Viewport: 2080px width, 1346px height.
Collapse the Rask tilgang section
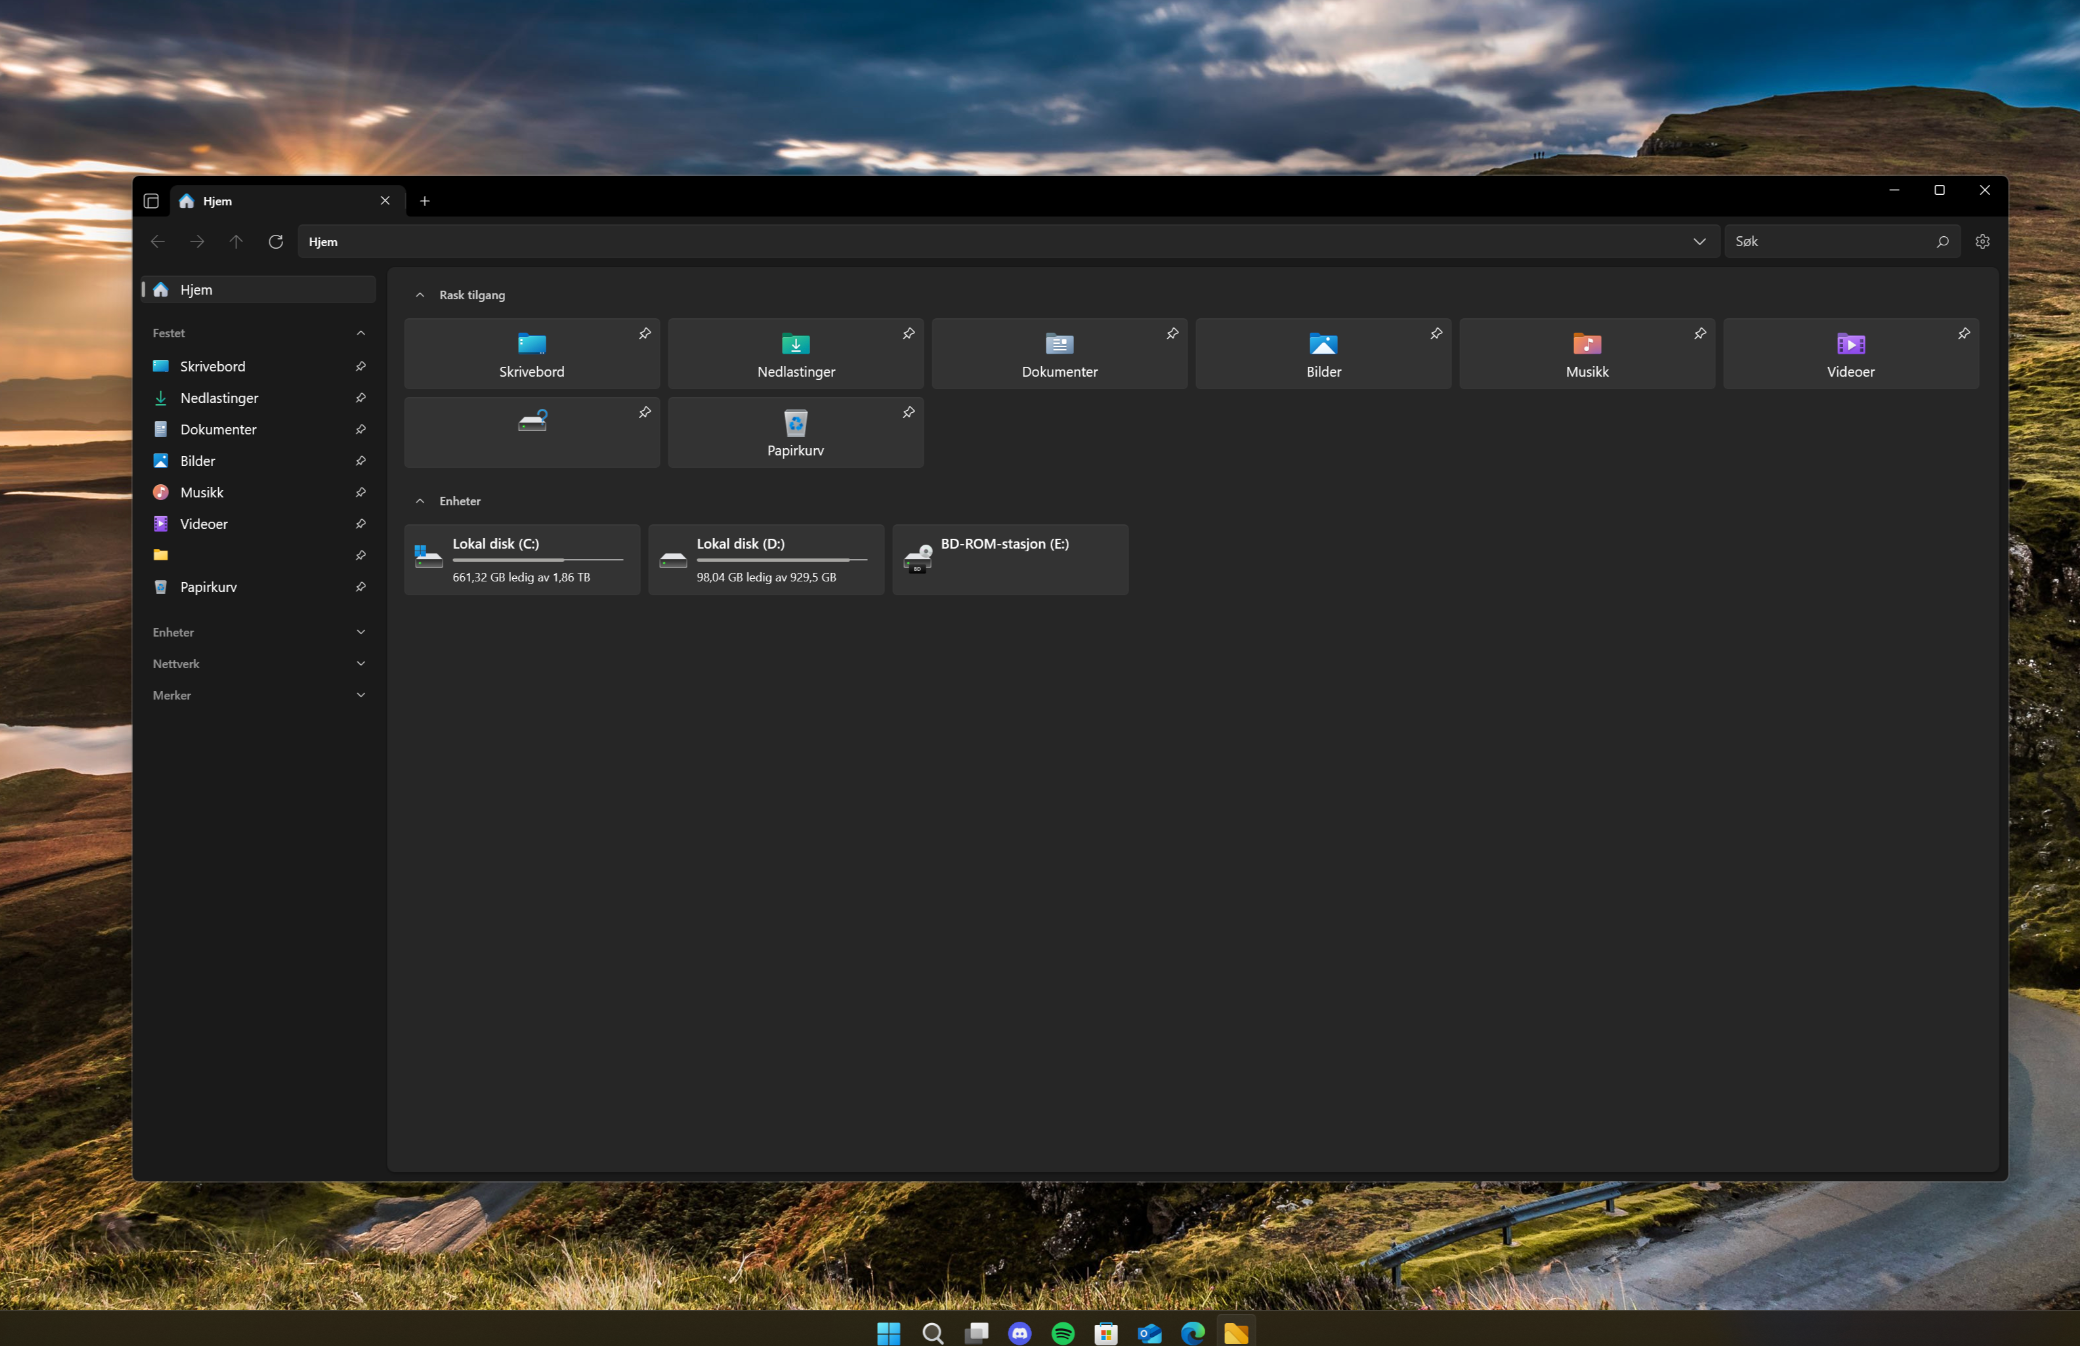pyautogui.click(x=420, y=294)
